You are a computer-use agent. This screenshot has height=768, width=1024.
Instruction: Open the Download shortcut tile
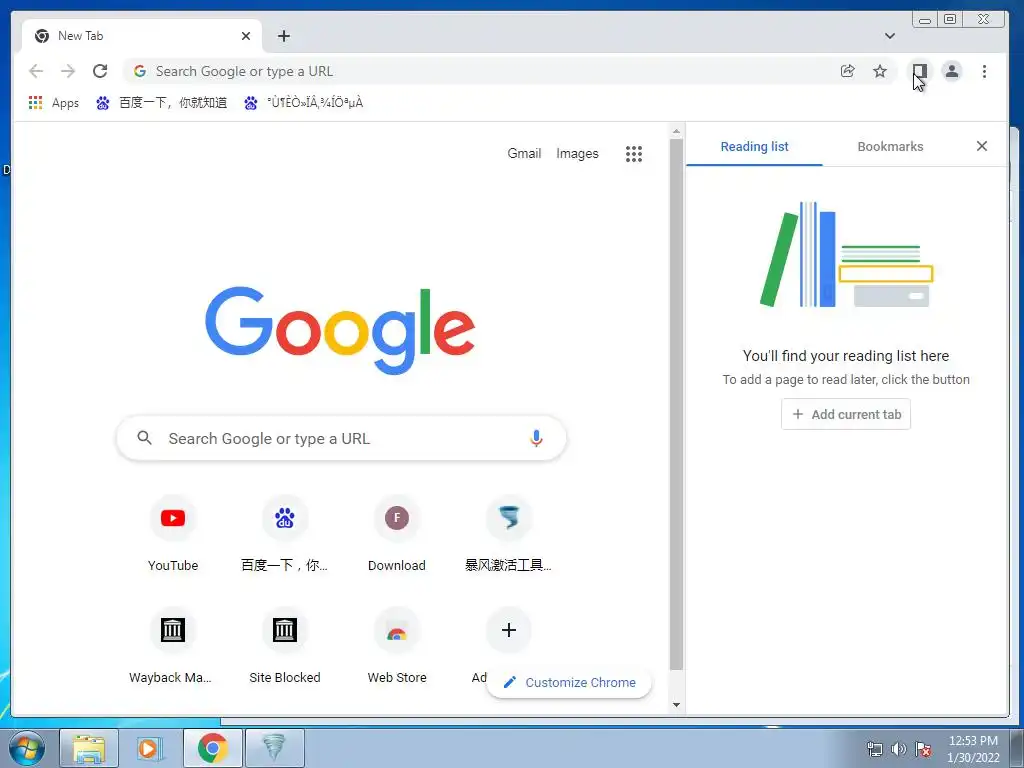[x=396, y=534]
